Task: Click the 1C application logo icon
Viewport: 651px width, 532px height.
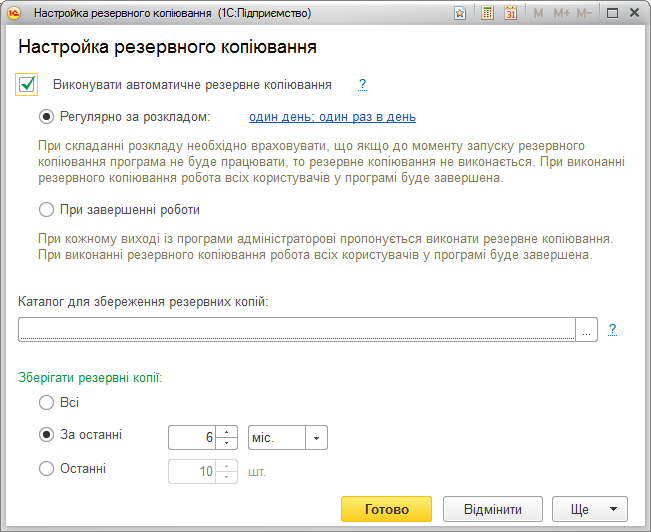Action: tap(14, 13)
